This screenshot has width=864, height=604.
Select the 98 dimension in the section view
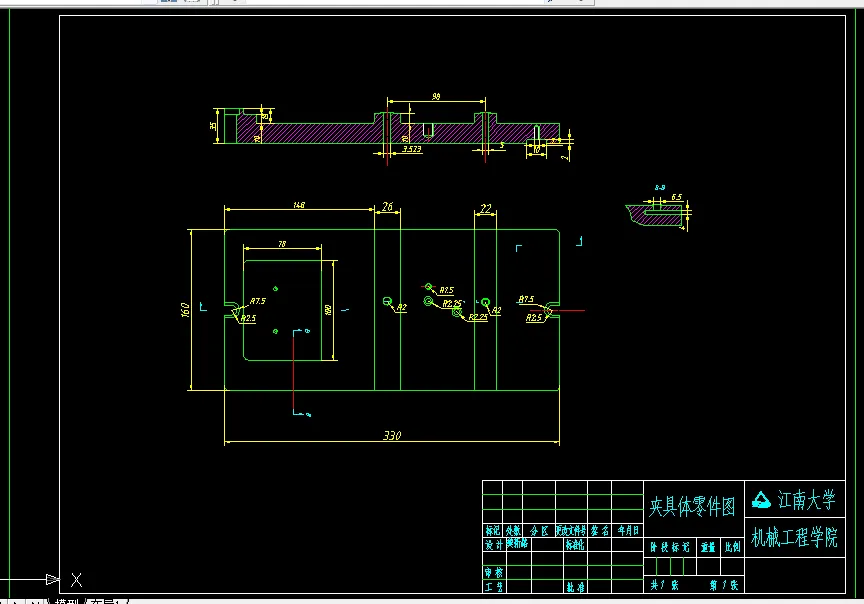tap(436, 96)
